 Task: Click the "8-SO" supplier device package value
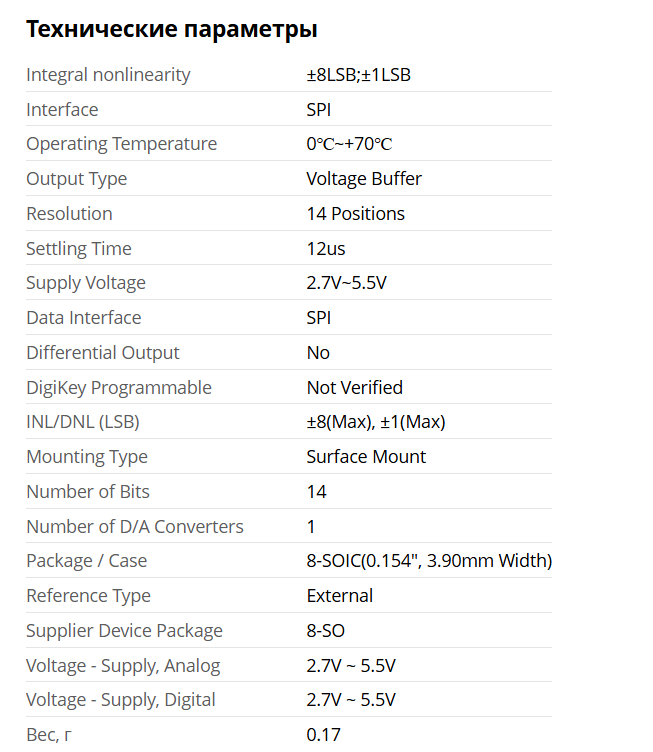(x=326, y=631)
